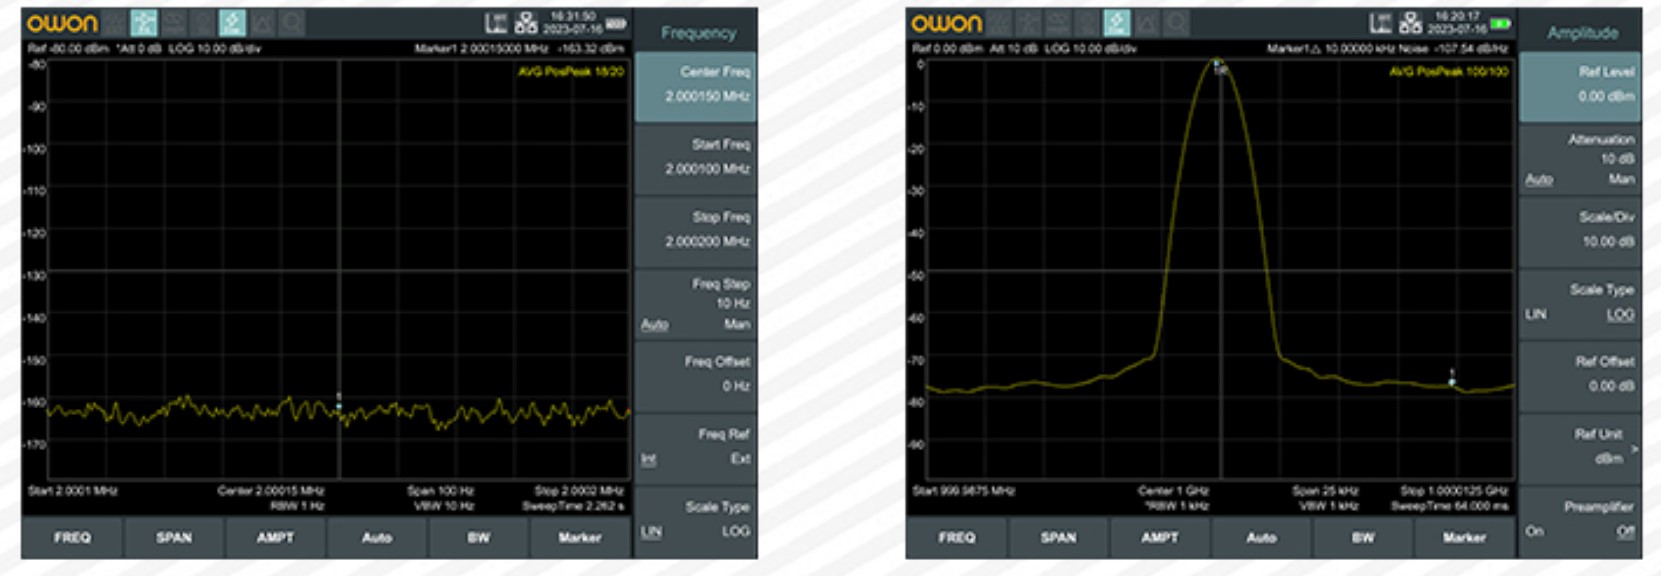Choose LIN scale type in the Amplitude menu

[x=1536, y=314]
